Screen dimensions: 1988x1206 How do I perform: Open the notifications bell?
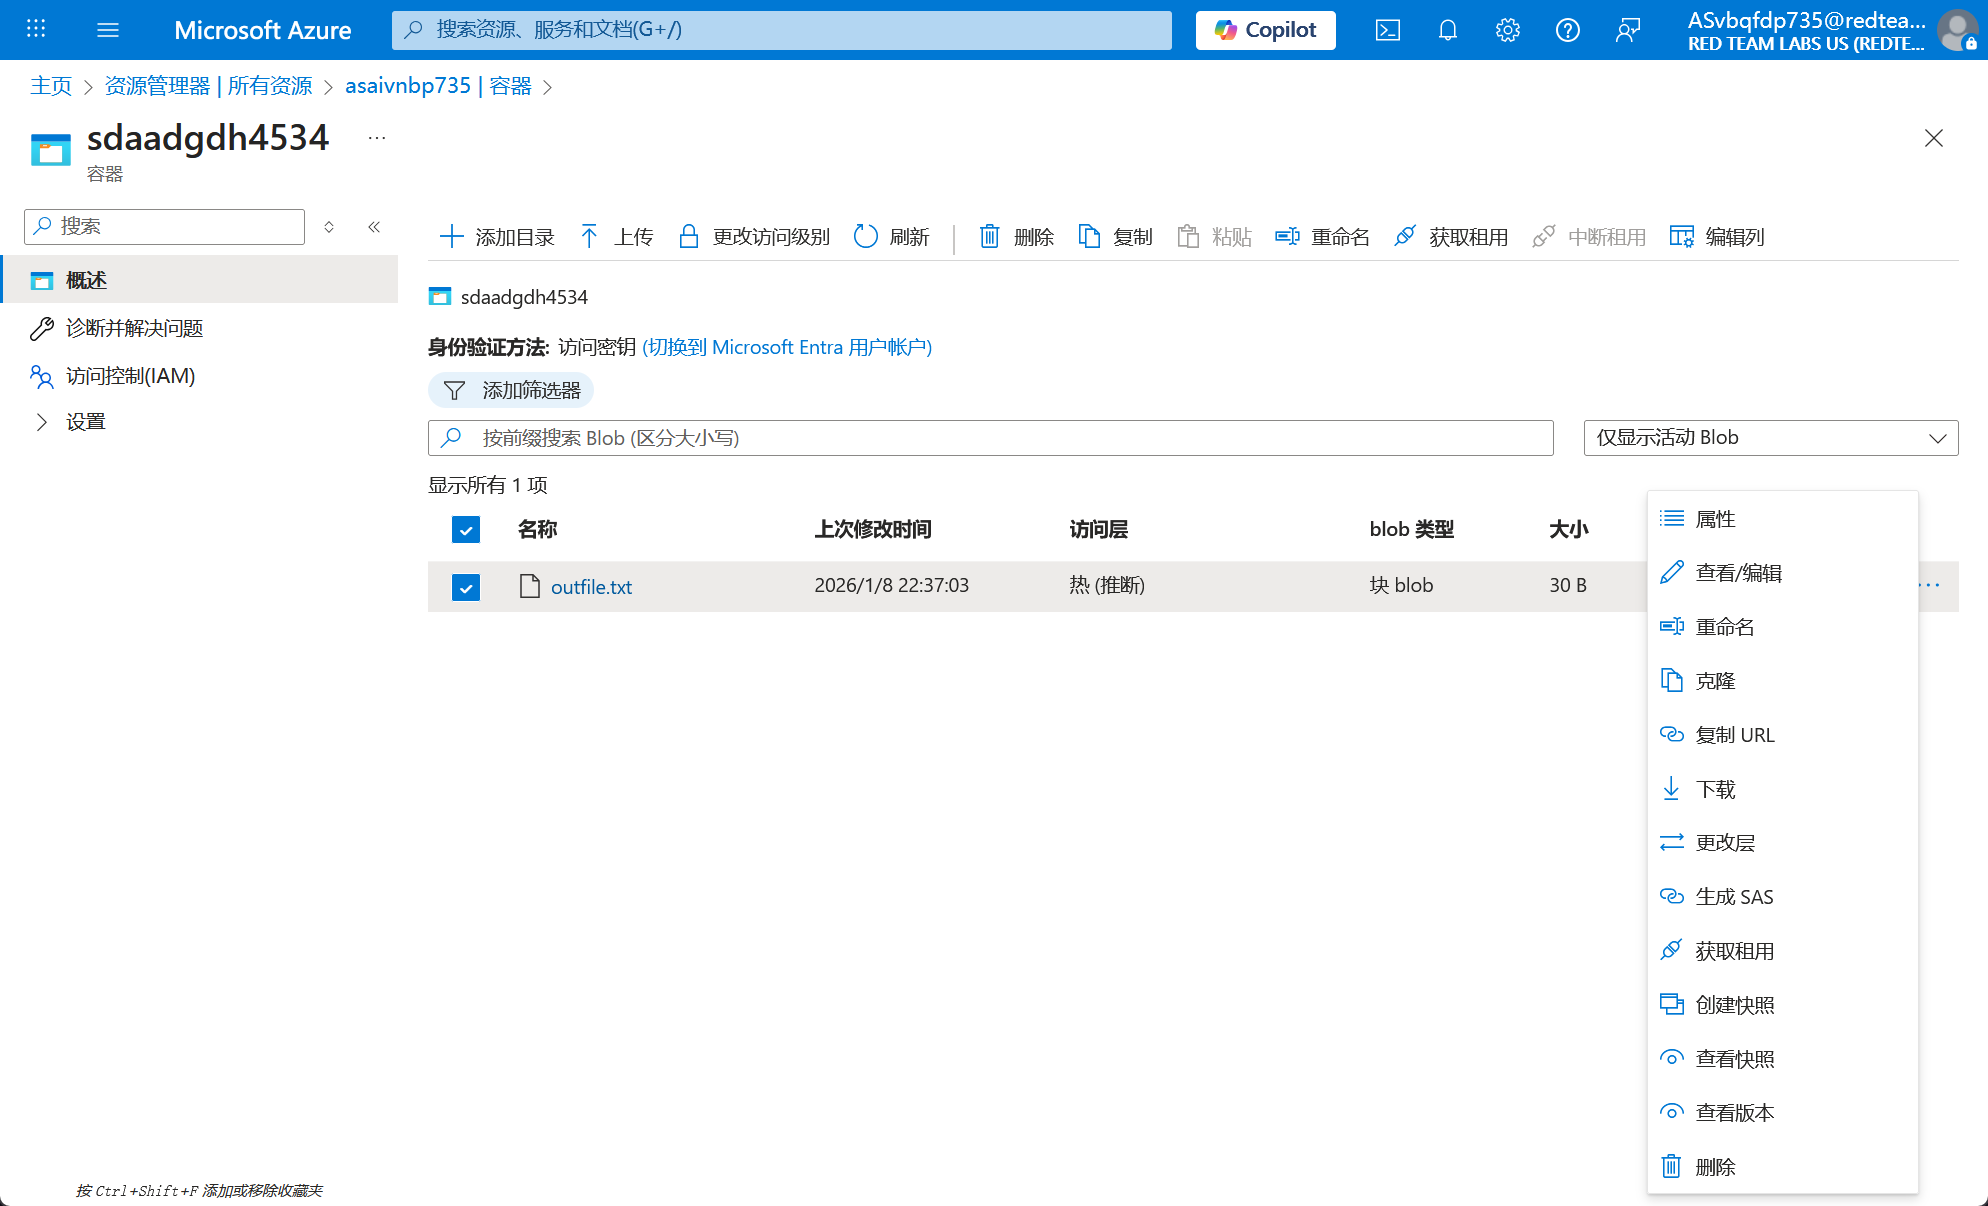tap(1447, 30)
